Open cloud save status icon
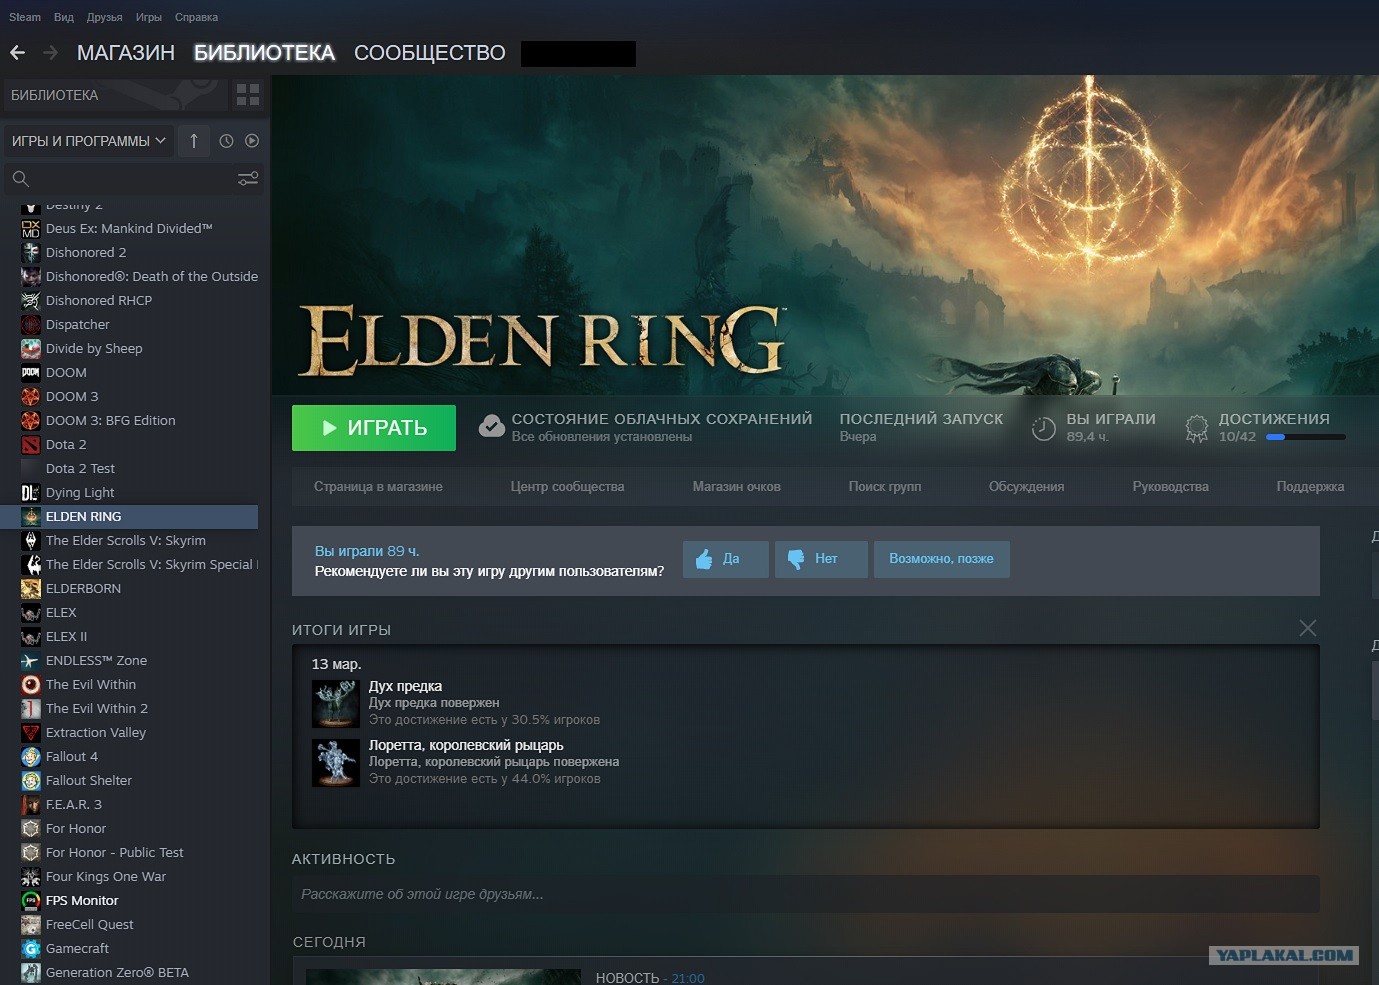The height and width of the screenshot is (985, 1379). click(x=491, y=426)
